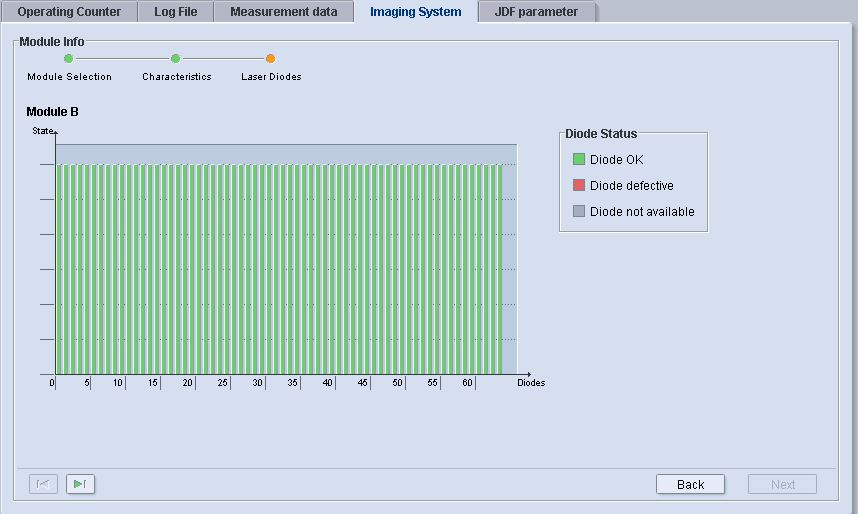Switch to the Log File tab
The image size is (858, 514).
[175, 12]
